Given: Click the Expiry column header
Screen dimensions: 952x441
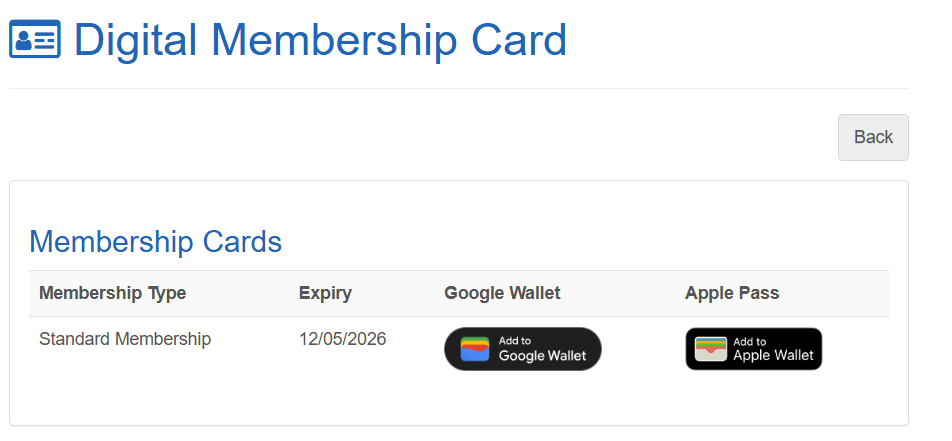Looking at the screenshot, I should (325, 294).
